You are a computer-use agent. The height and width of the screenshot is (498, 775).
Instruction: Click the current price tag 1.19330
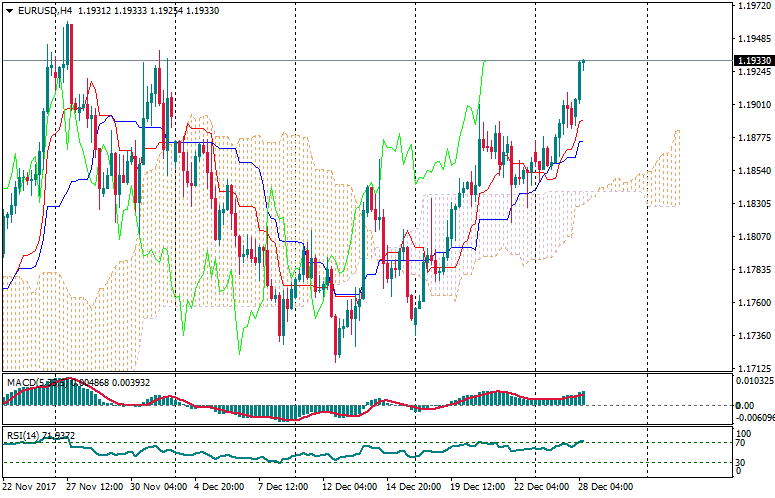(753, 60)
